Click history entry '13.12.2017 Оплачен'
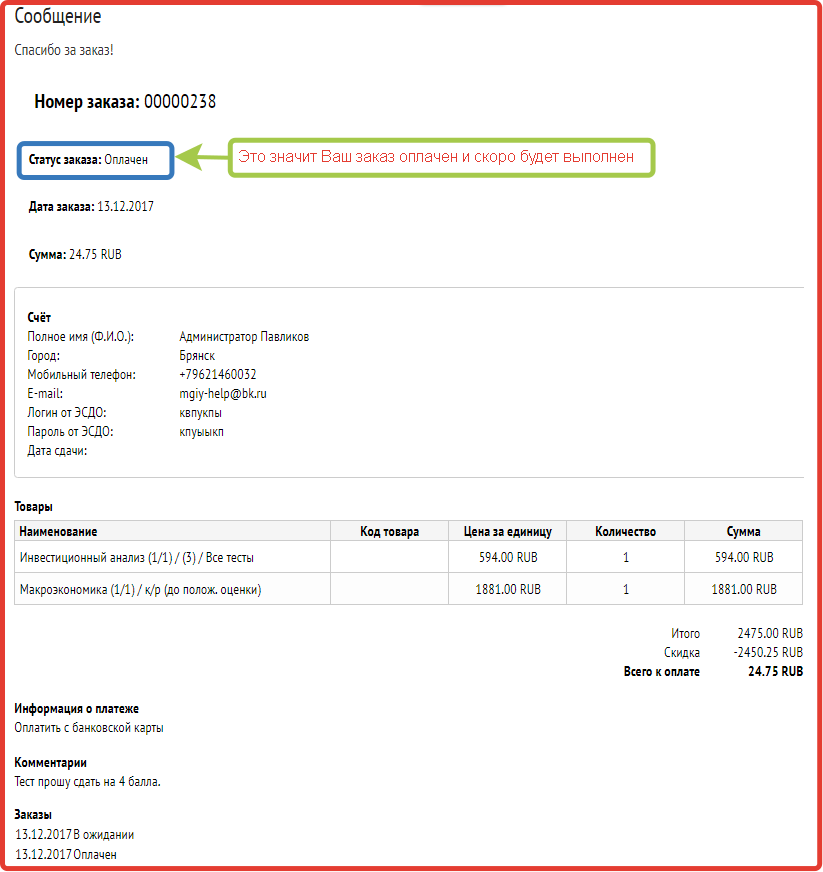Viewport: 823px width, 872px height. tap(66, 855)
